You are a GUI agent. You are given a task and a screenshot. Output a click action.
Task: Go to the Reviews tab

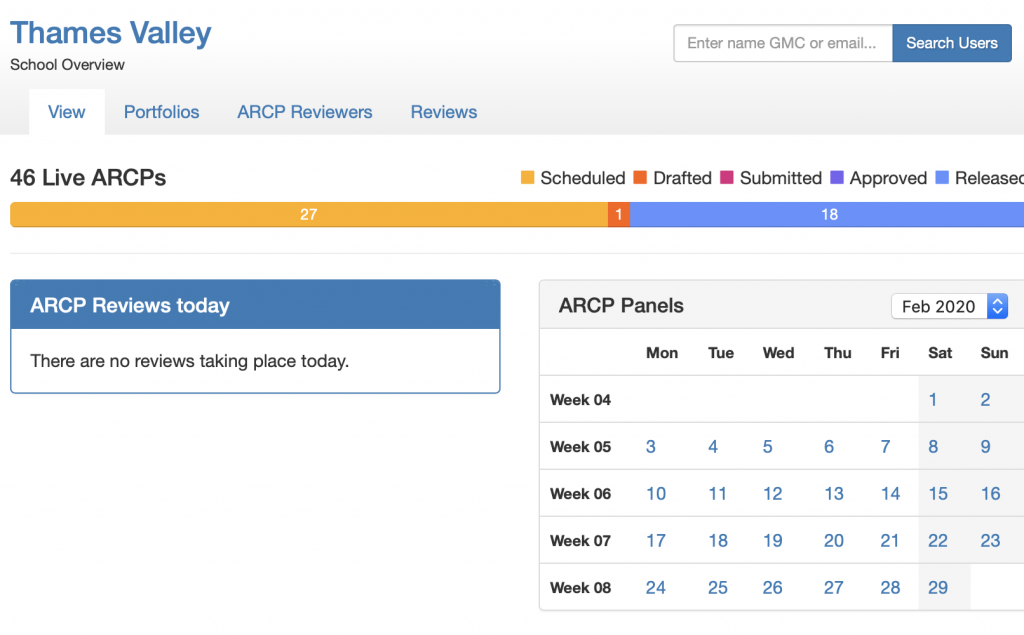[443, 112]
